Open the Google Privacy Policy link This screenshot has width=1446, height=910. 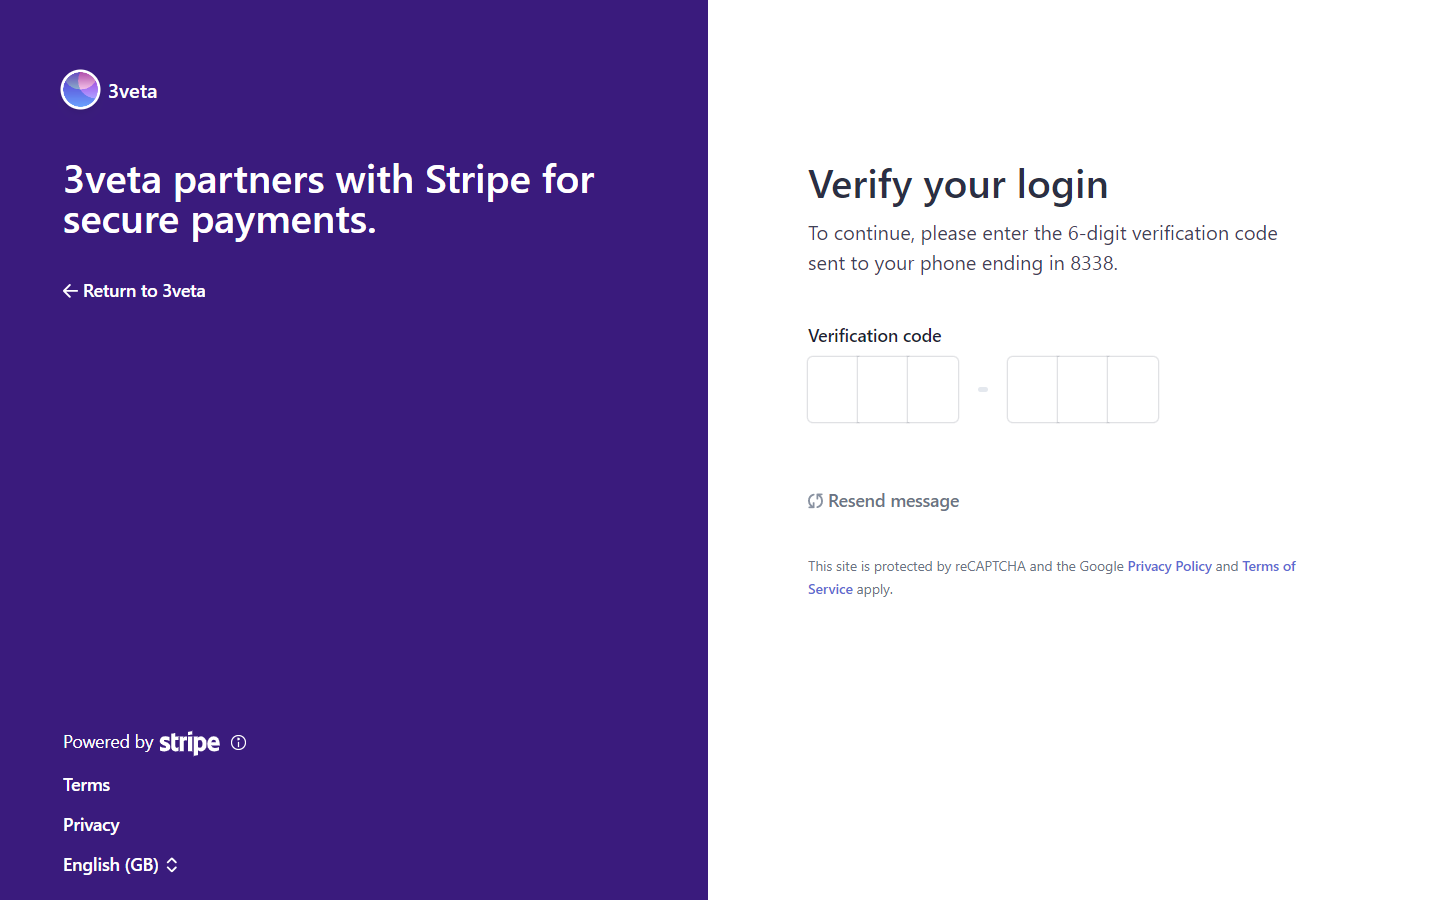(x=1169, y=566)
